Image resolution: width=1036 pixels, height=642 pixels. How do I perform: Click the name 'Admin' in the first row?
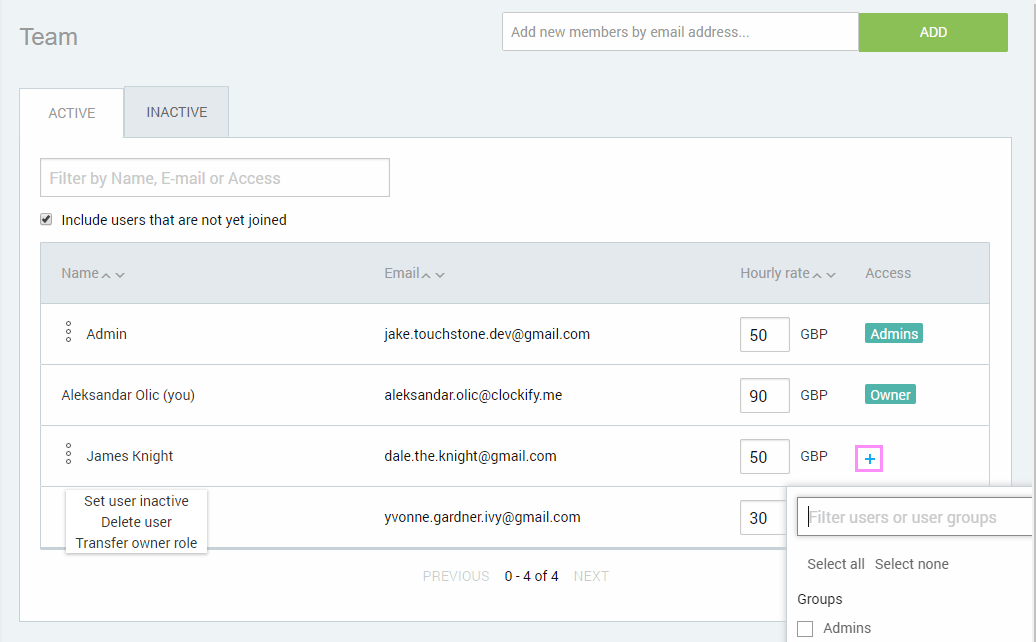(106, 334)
